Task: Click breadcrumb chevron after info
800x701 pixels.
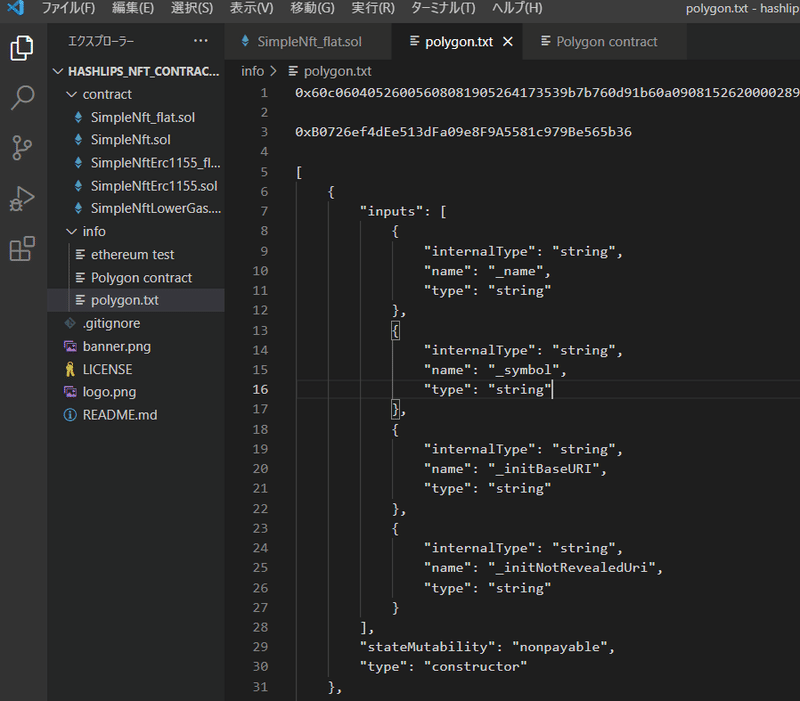Action: click(x=274, y=71)
